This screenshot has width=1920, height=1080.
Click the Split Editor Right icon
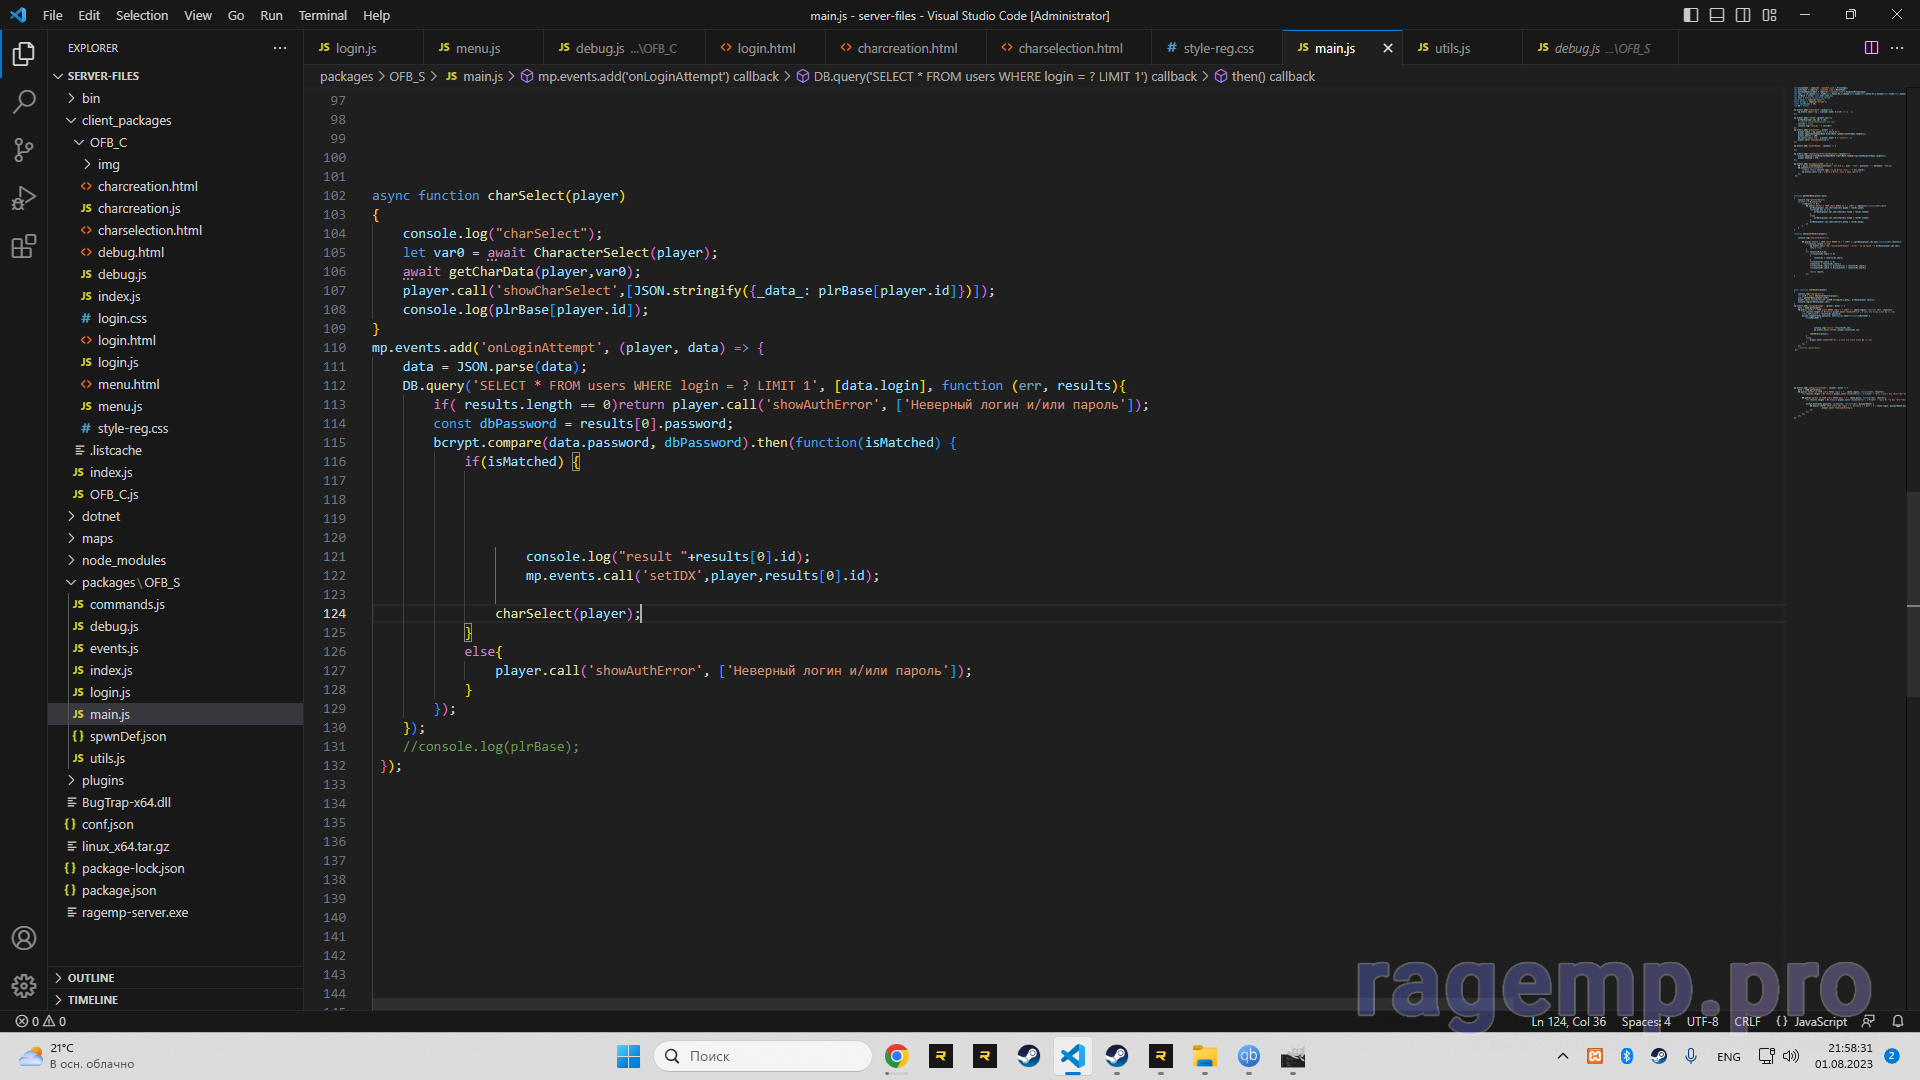(x=1871, y=48)
